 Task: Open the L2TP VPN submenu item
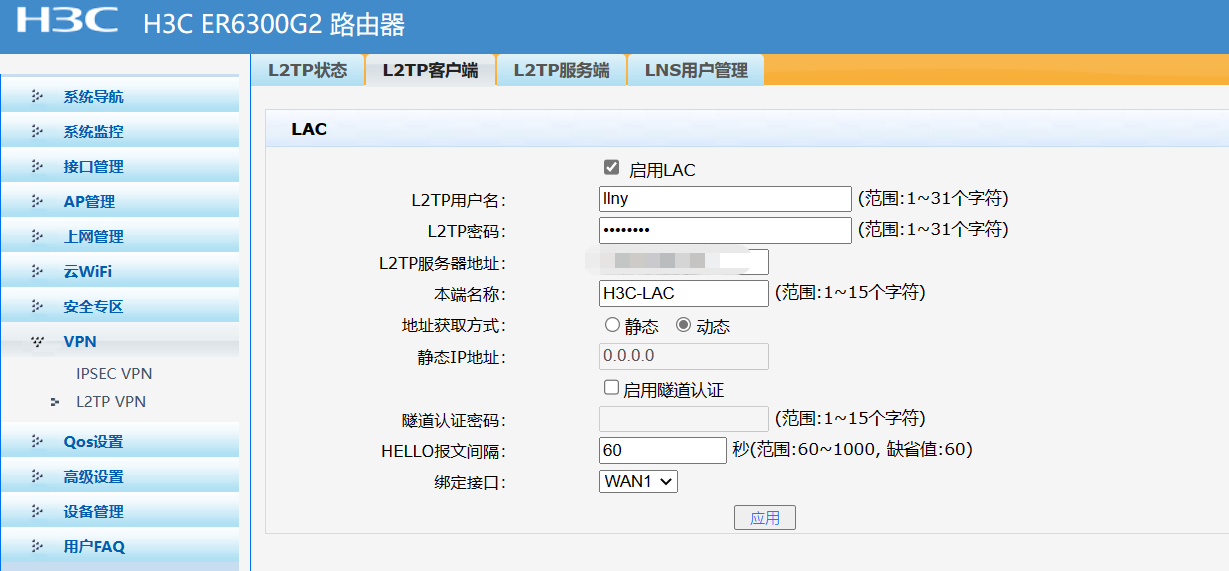(111, 402)
